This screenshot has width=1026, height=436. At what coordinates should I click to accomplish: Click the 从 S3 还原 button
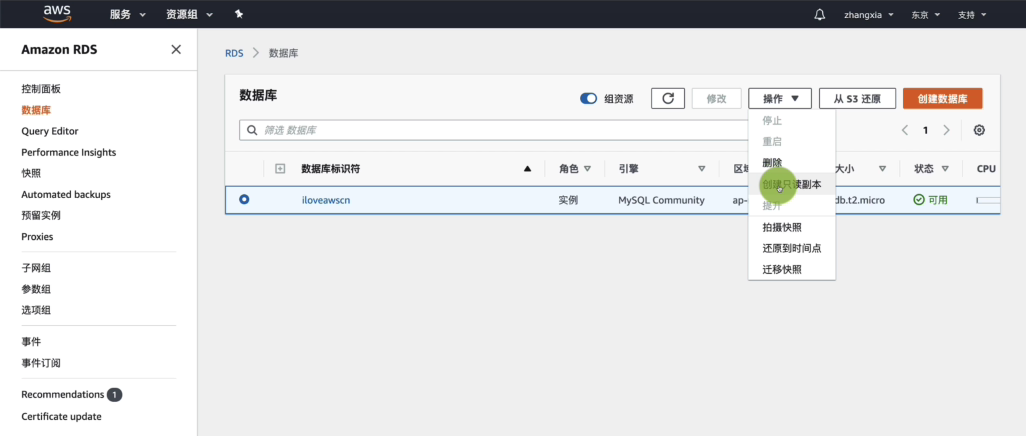tap(857, 98)
